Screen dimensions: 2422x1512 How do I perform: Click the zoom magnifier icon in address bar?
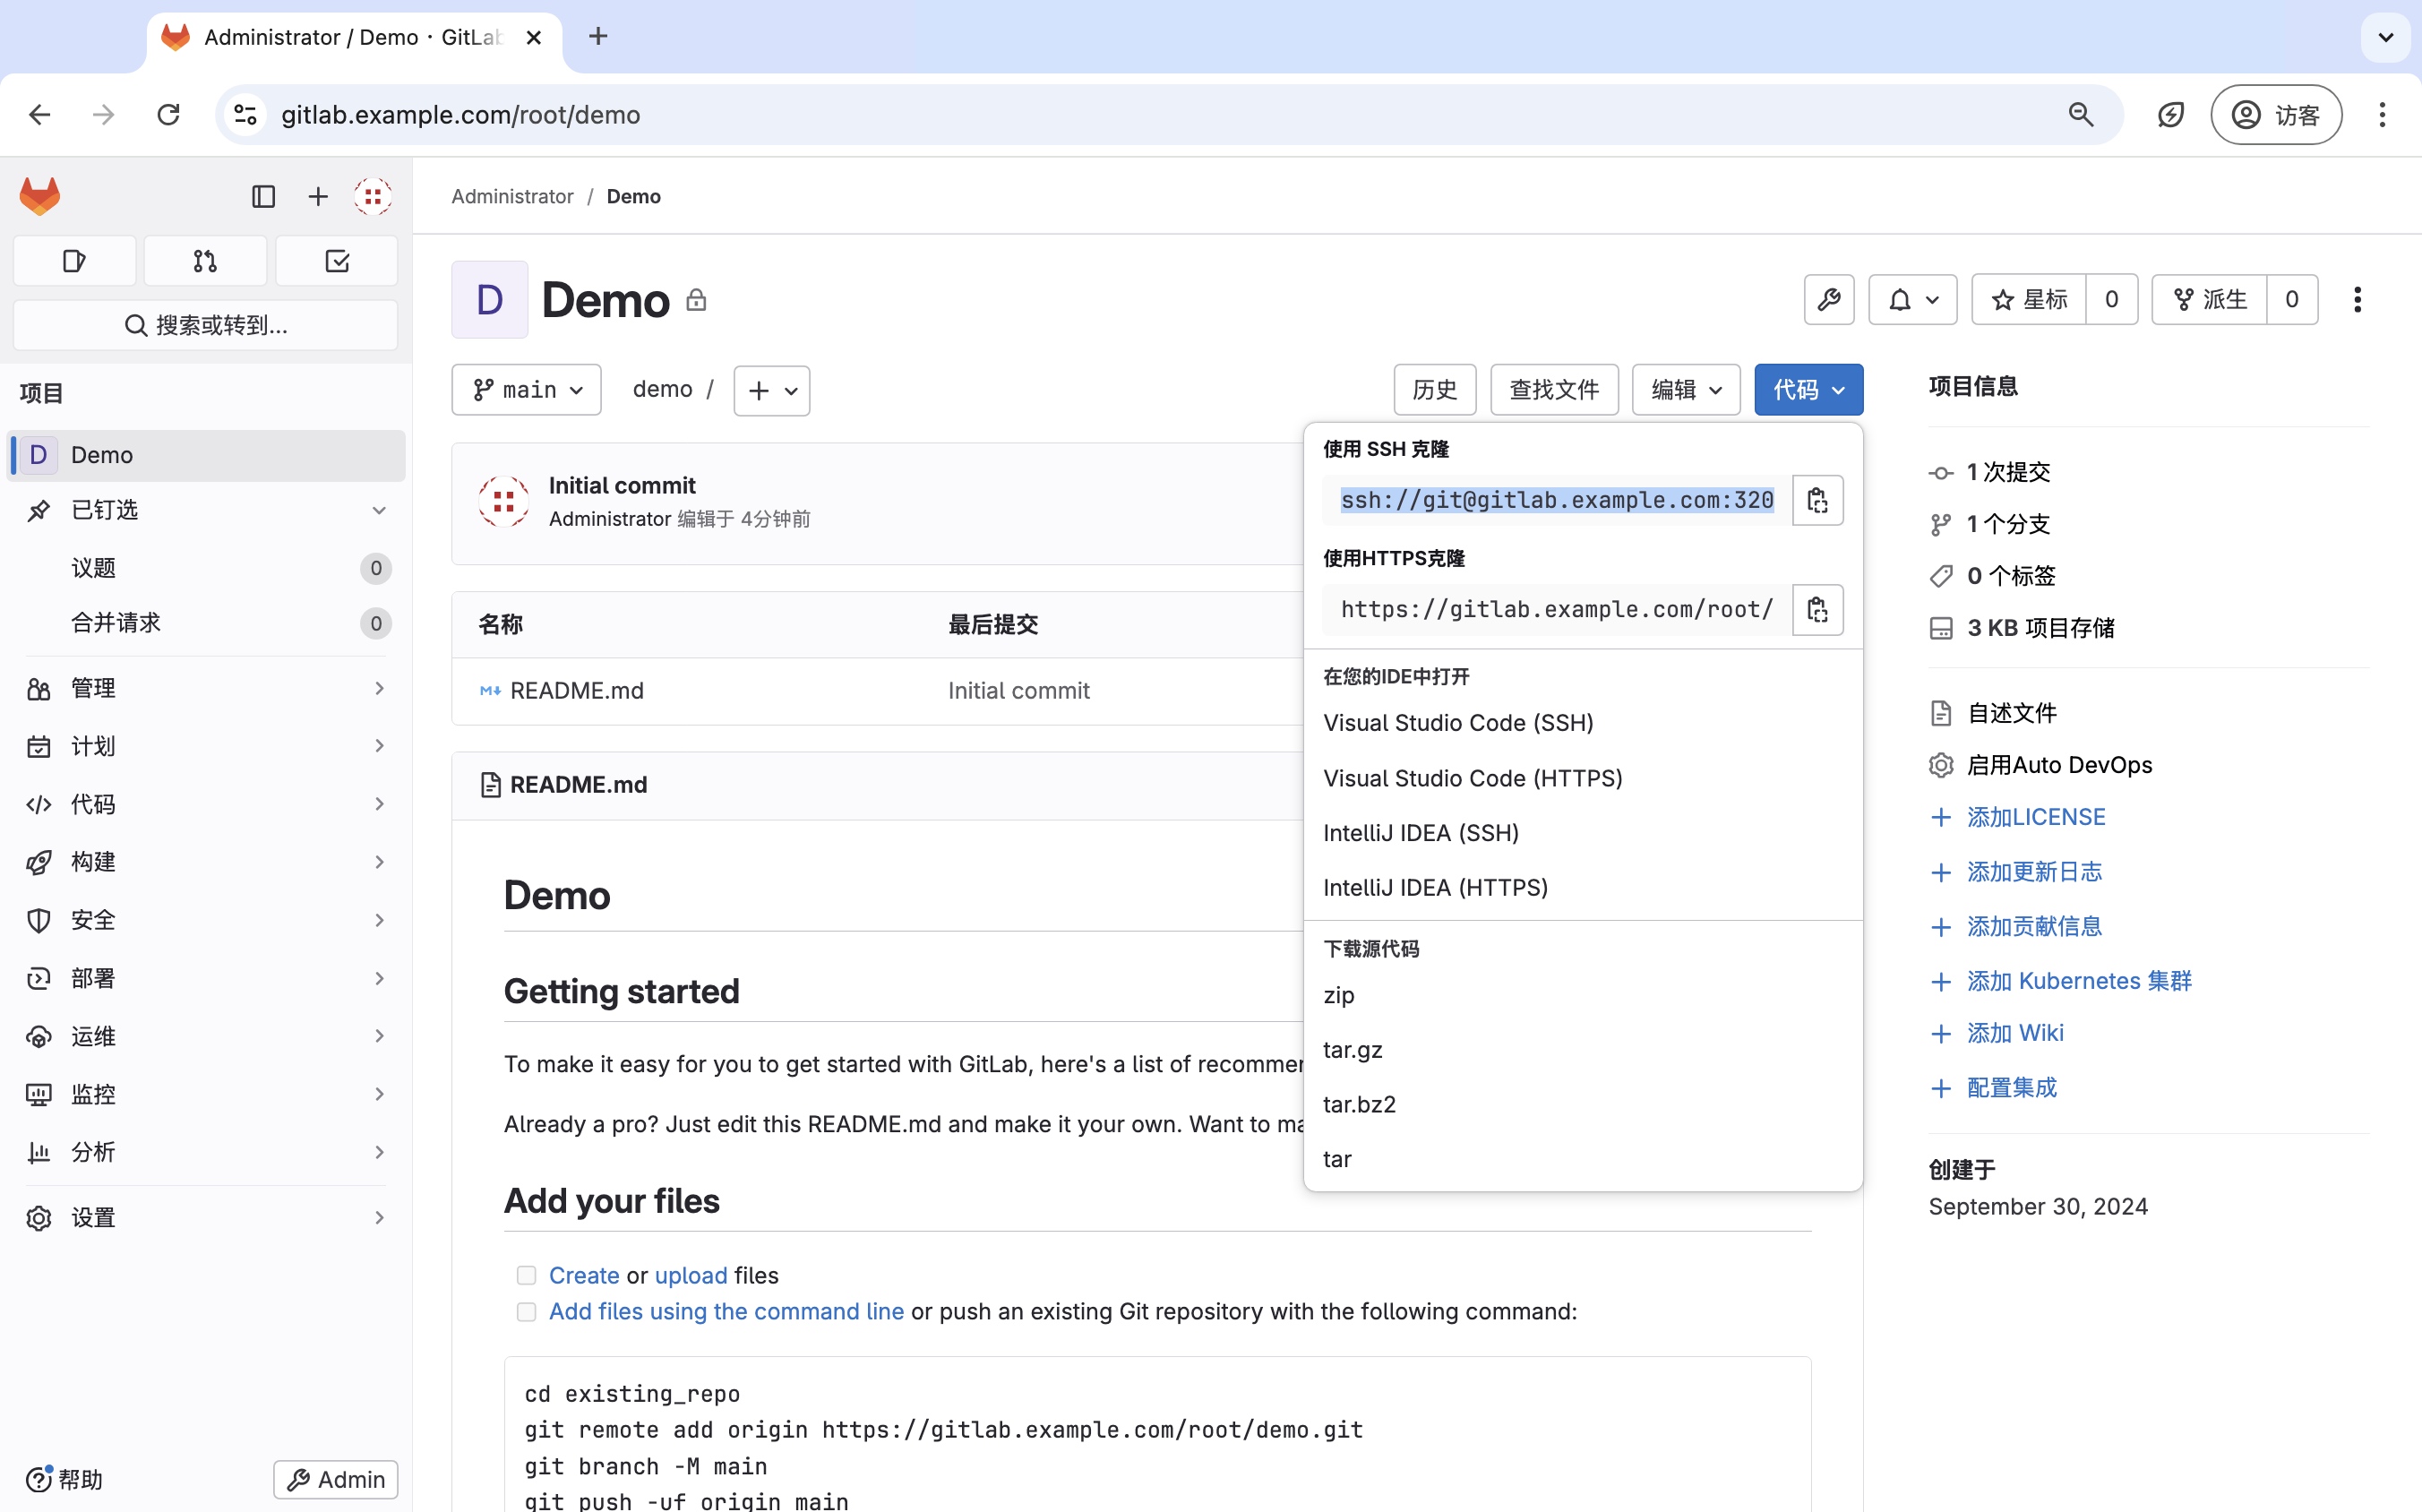pos(2081,115)
